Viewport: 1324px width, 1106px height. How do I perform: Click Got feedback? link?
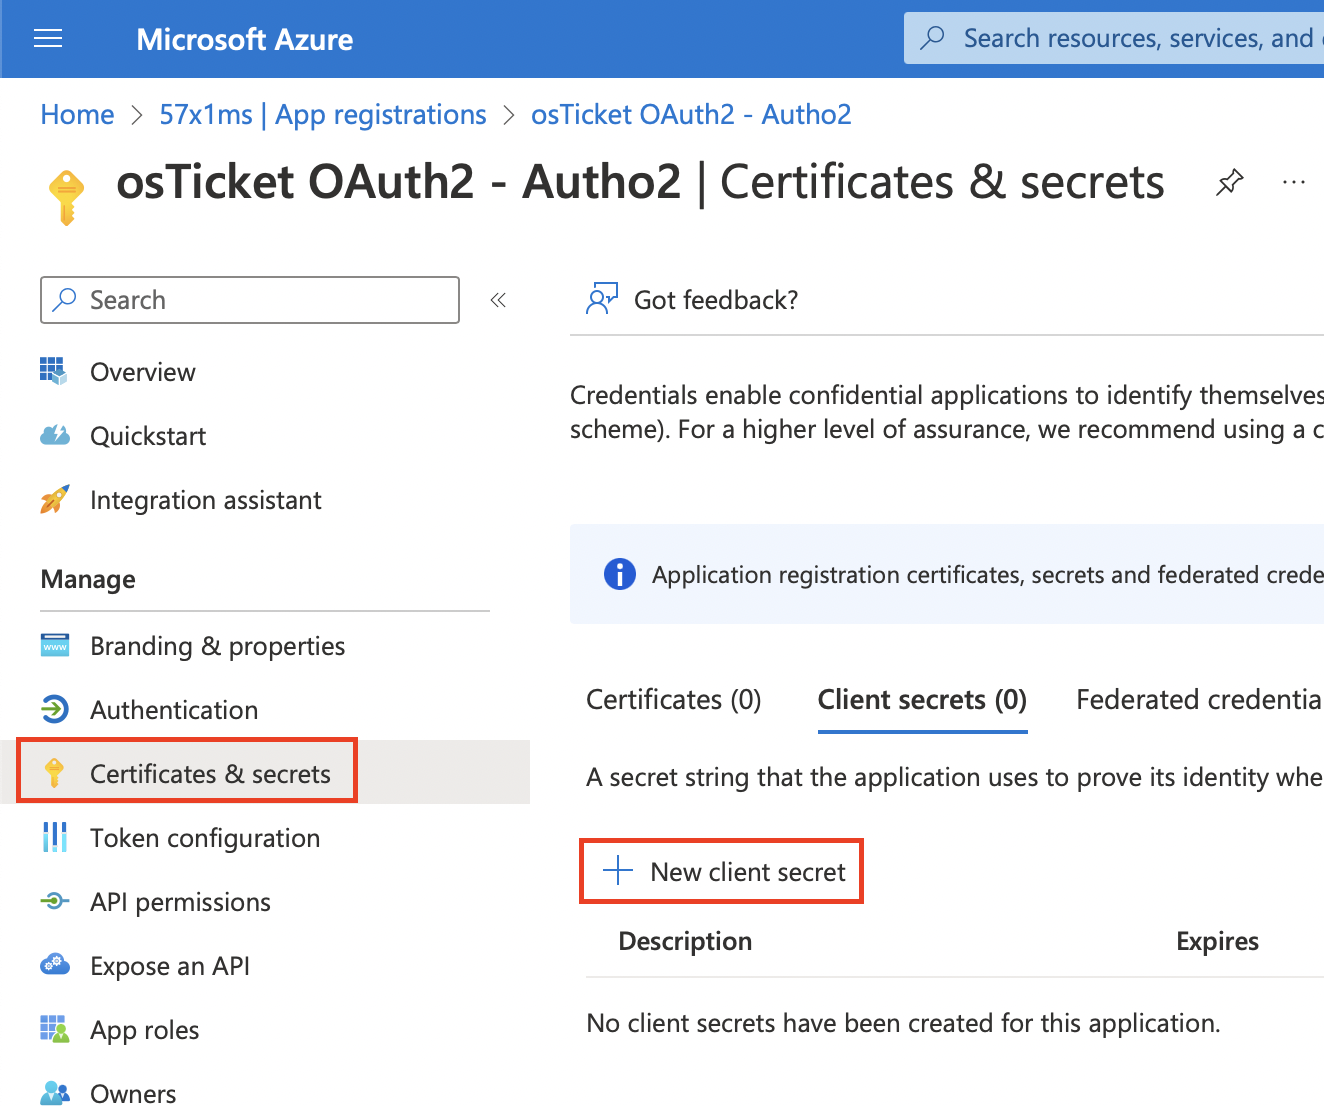coord(716,300)
